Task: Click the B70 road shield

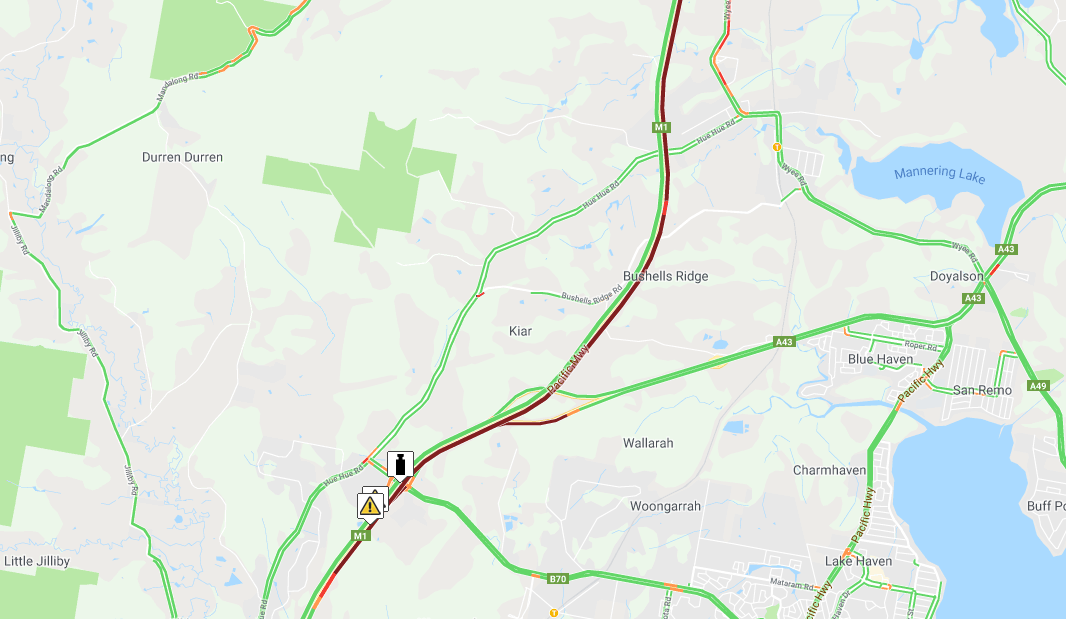Action: coord(557,579)
